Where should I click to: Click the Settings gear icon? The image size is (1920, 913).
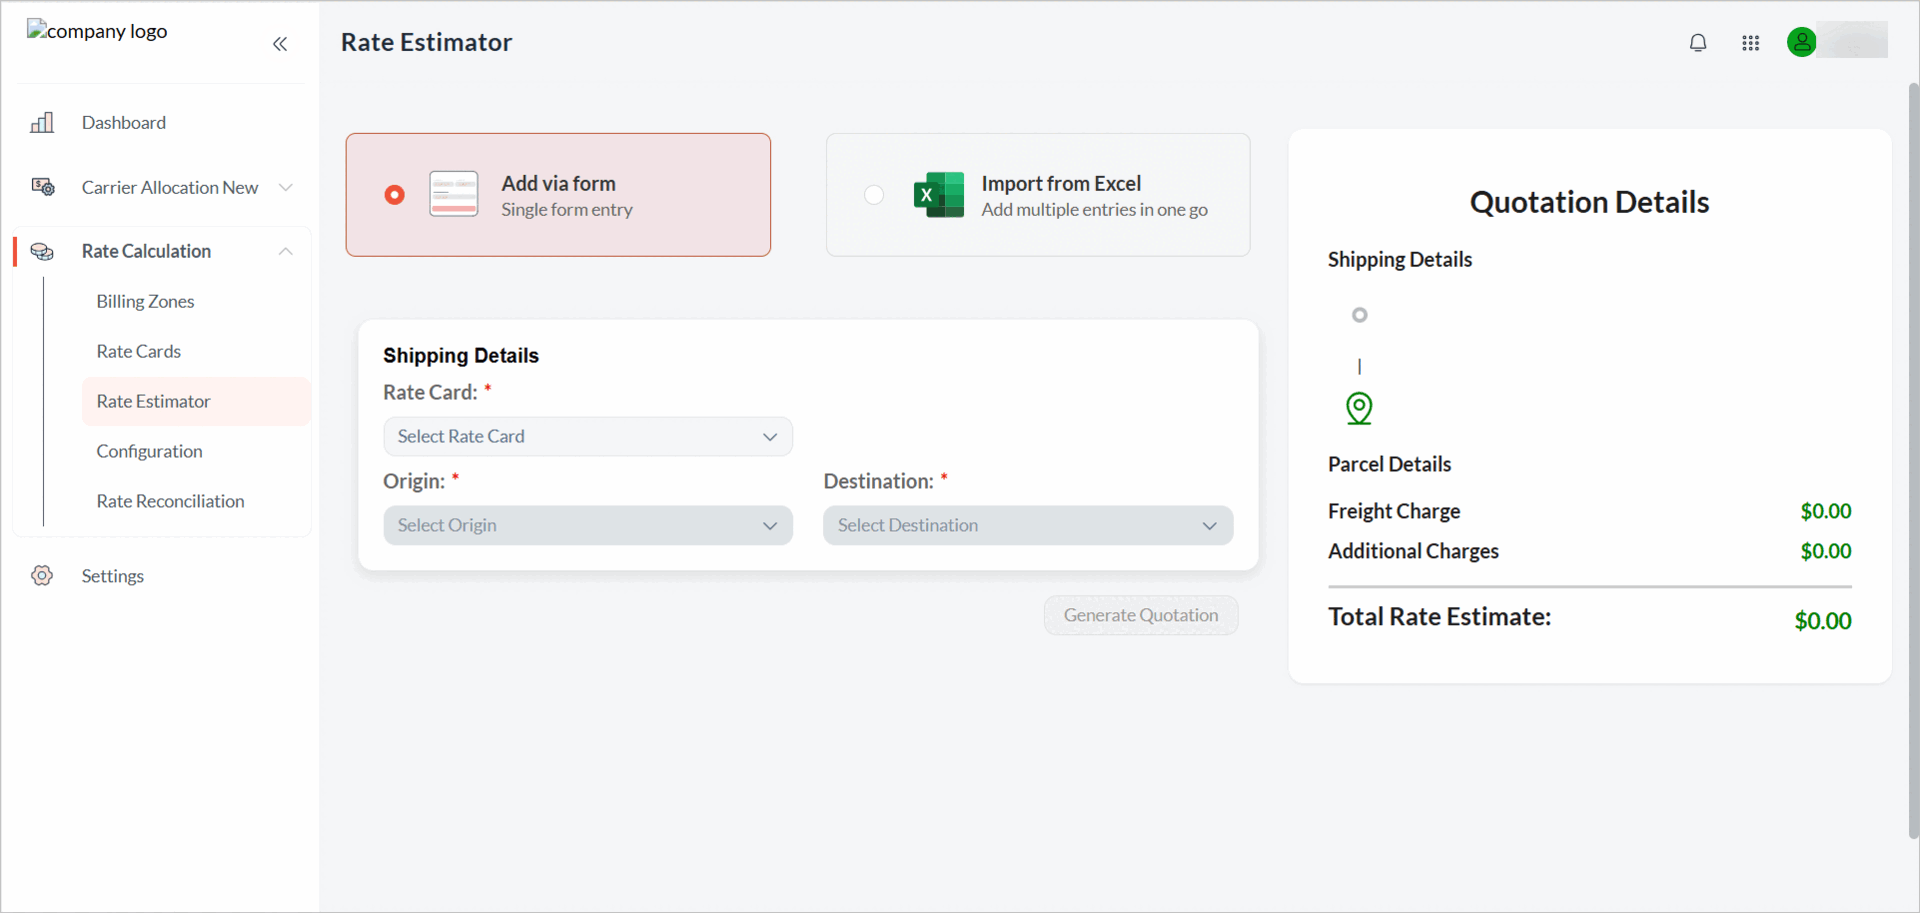42,575
